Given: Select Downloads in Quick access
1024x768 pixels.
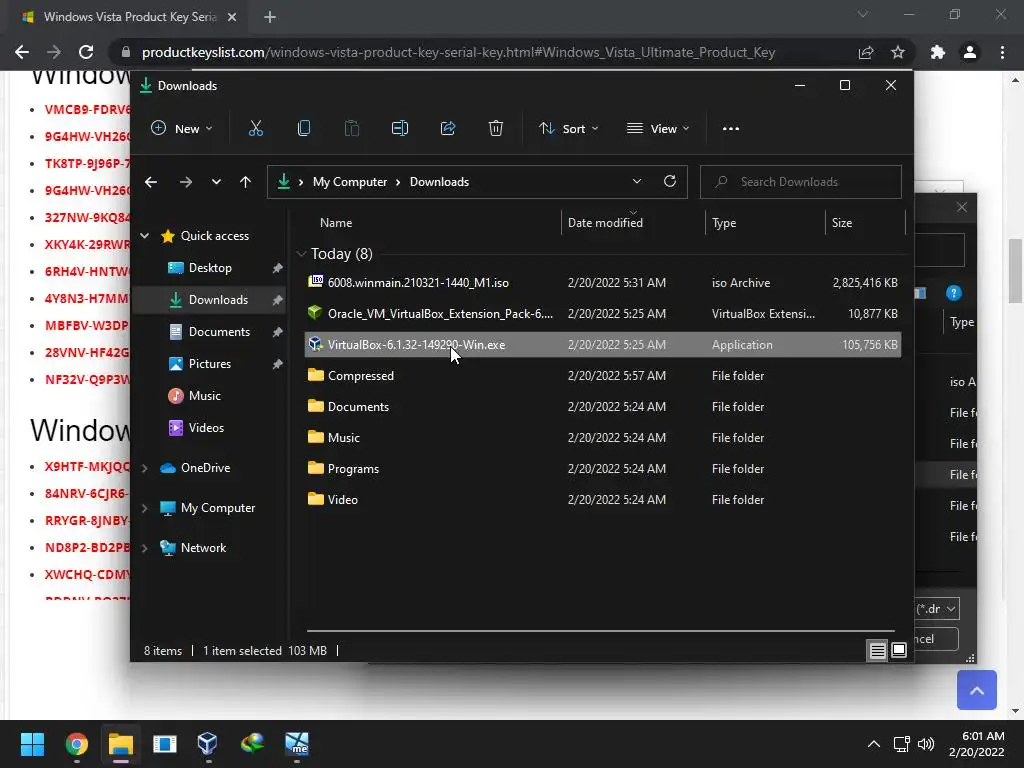Looking at the screenshot, I should [209, 300].
